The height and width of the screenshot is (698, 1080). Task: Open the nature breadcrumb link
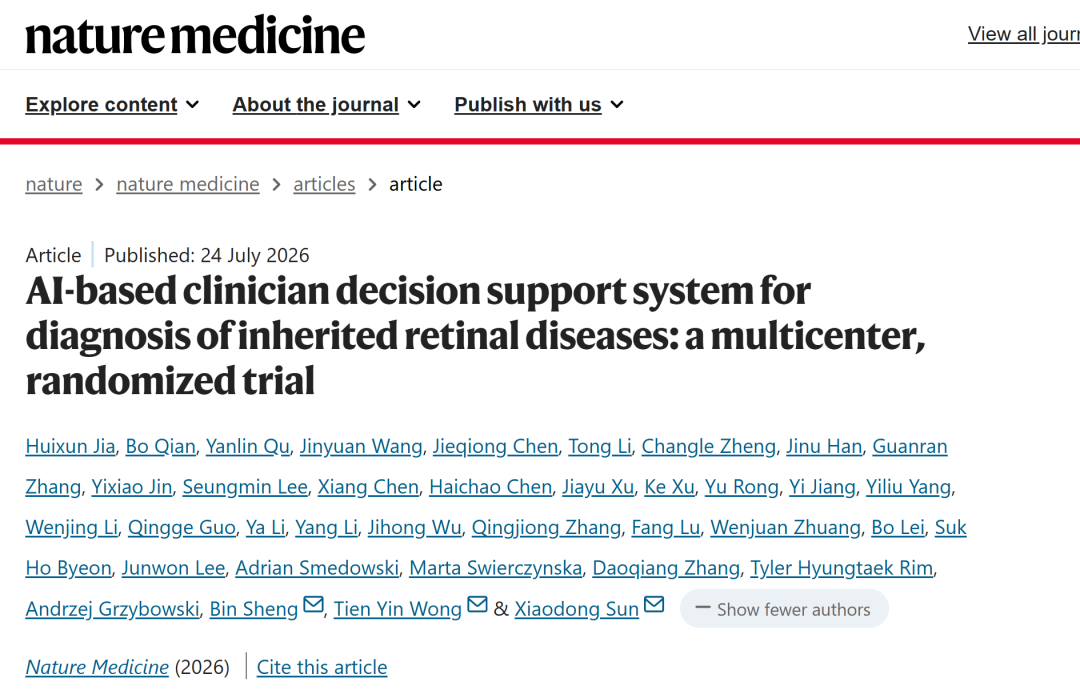click(54, 184)
